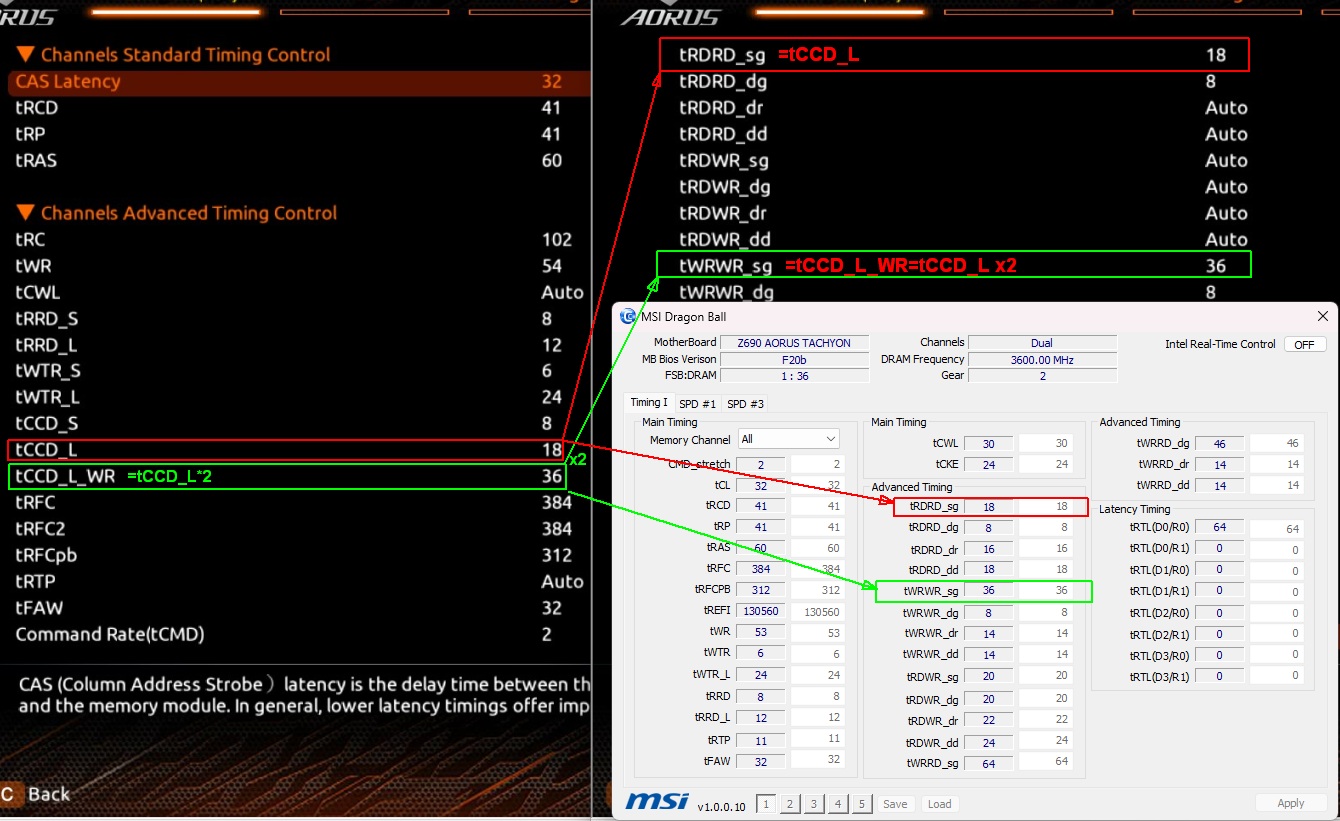The height and width of the screenshot is (821, 1340).
Task: Select profile slot 4 in MSI Dragon Ball
Action: (838, 804)
